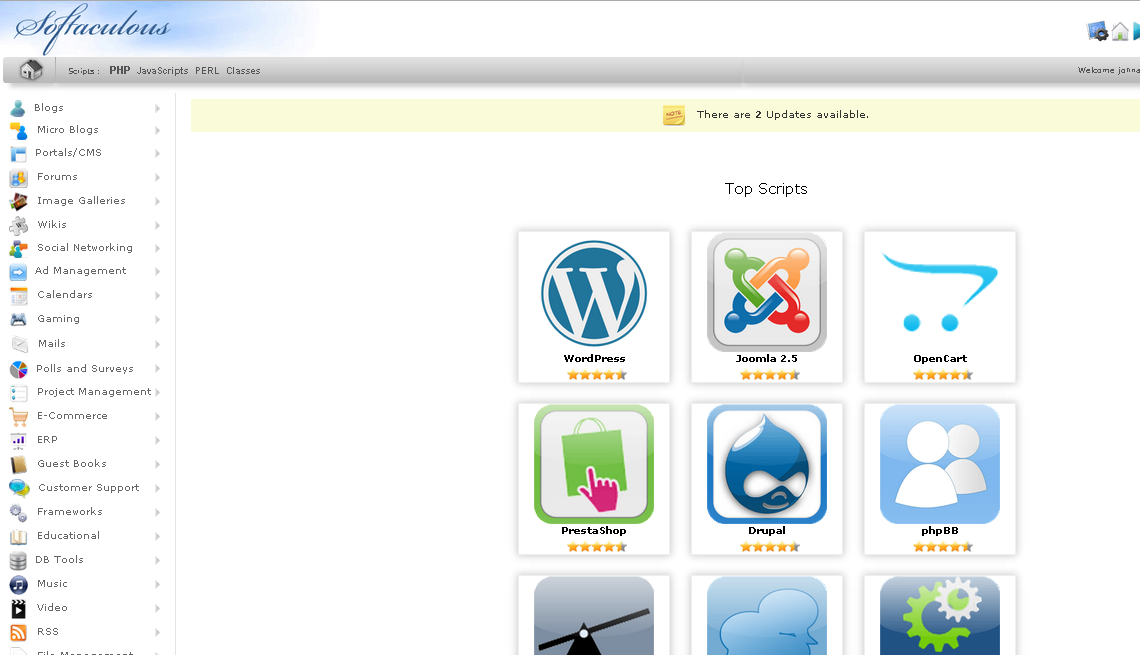Expand the Blogs category arrow
1140x655 pixels.
click(157, 108)
